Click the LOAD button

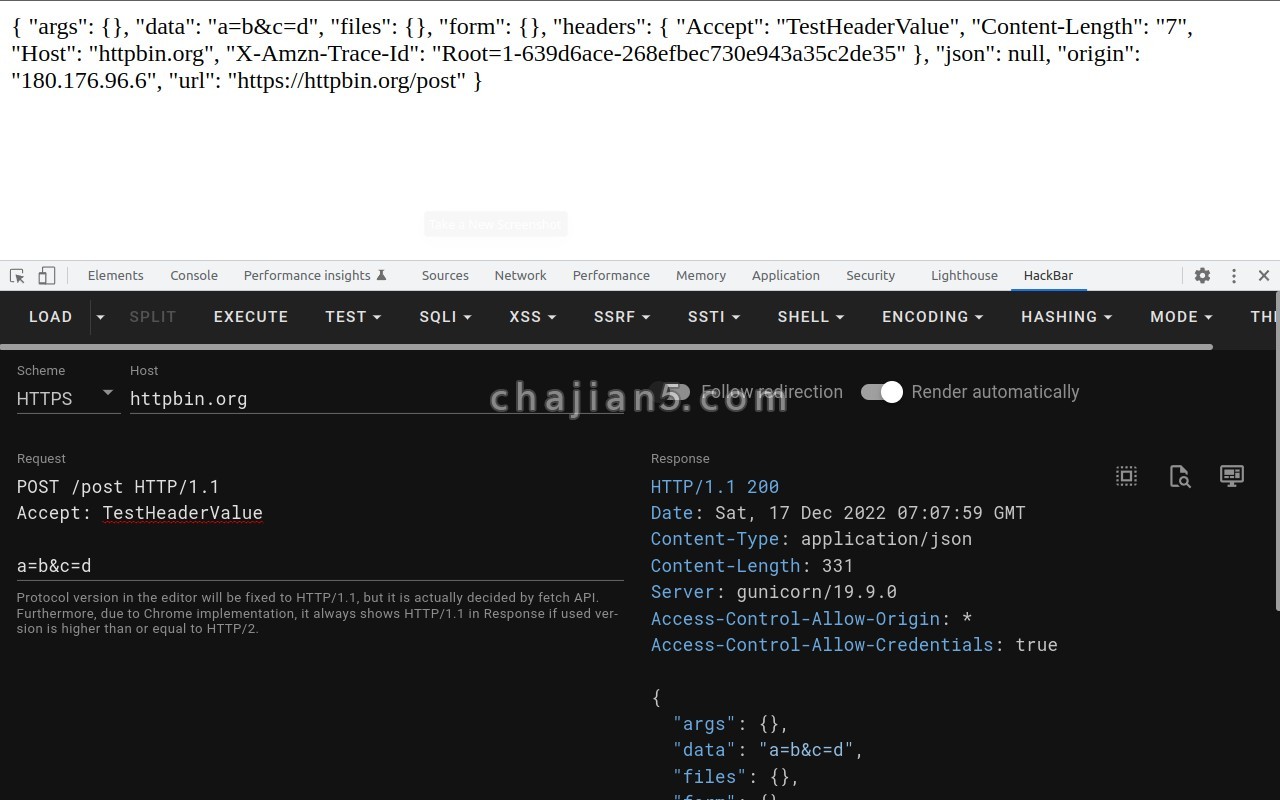point(50,317)
